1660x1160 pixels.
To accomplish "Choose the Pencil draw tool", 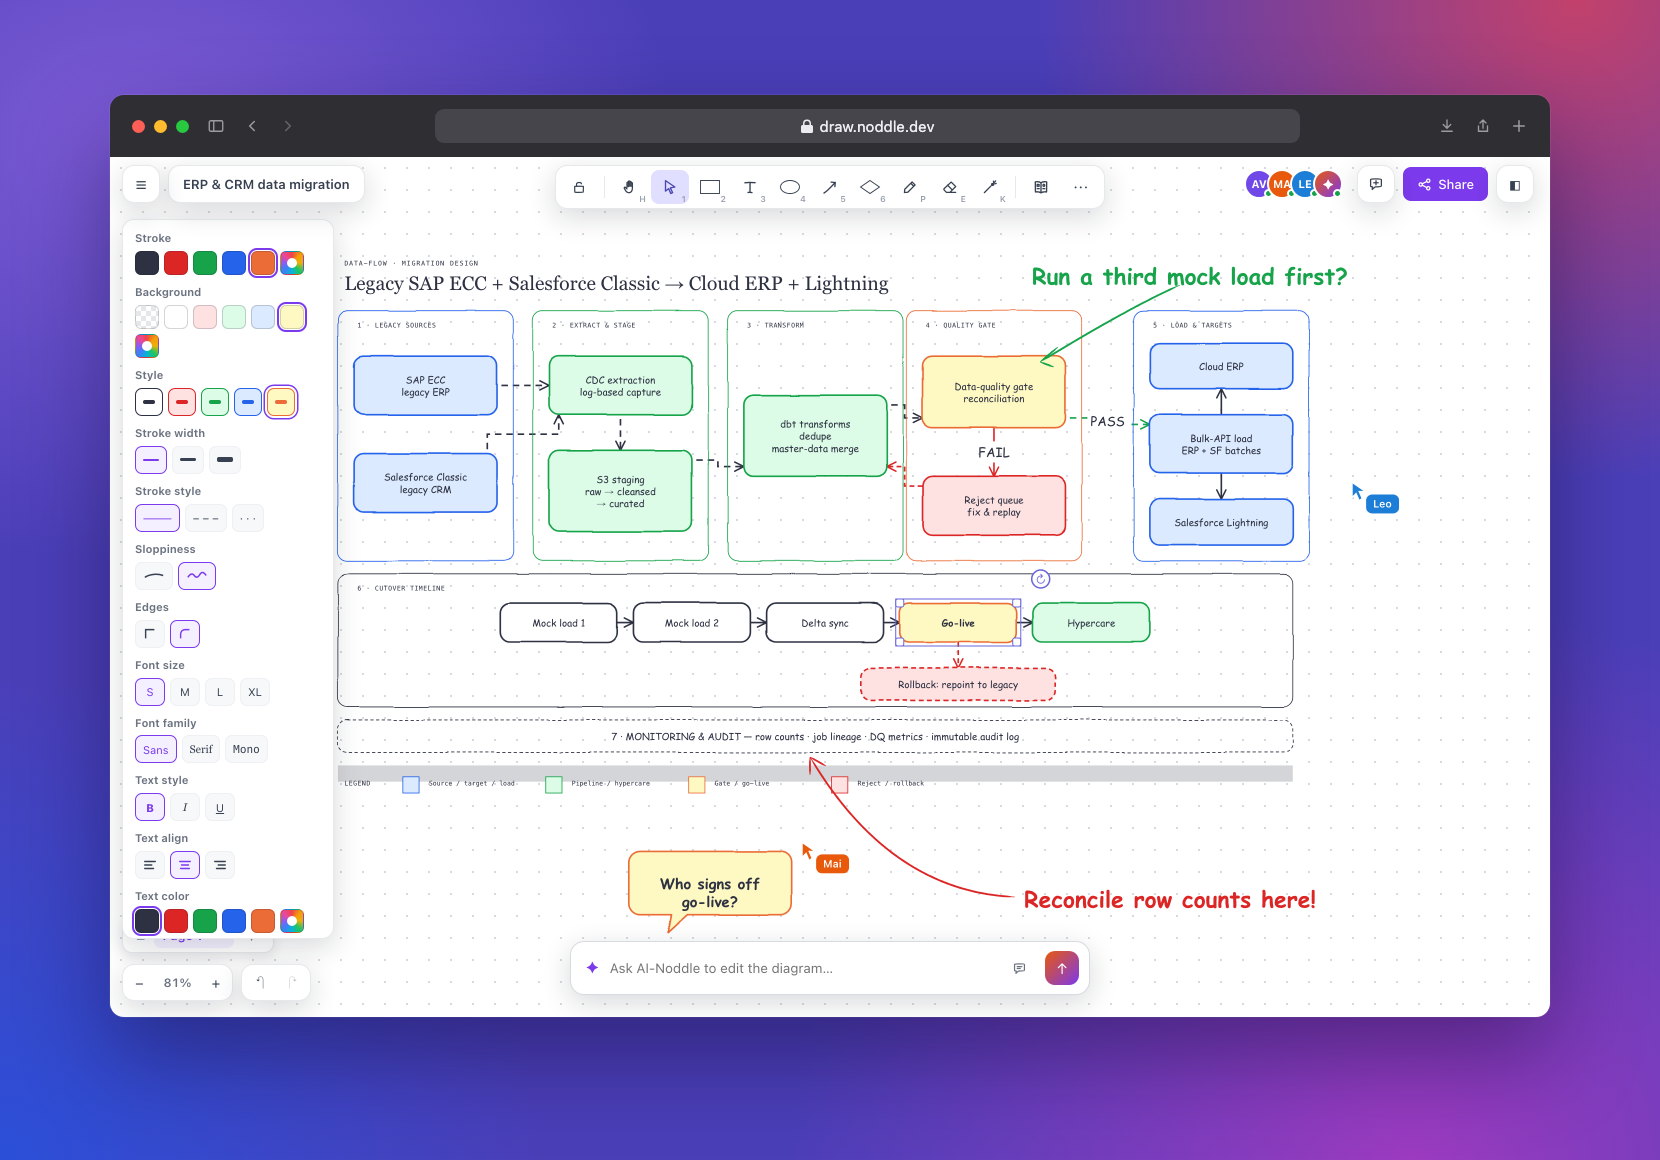I will pyautogui.click(x=910, y=187).
